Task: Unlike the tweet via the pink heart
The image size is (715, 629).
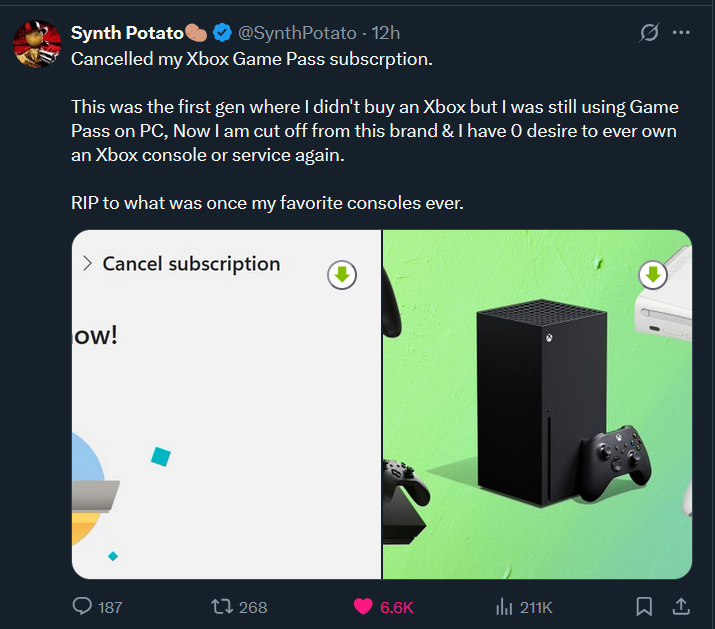Action: click(x=363, y=606)
